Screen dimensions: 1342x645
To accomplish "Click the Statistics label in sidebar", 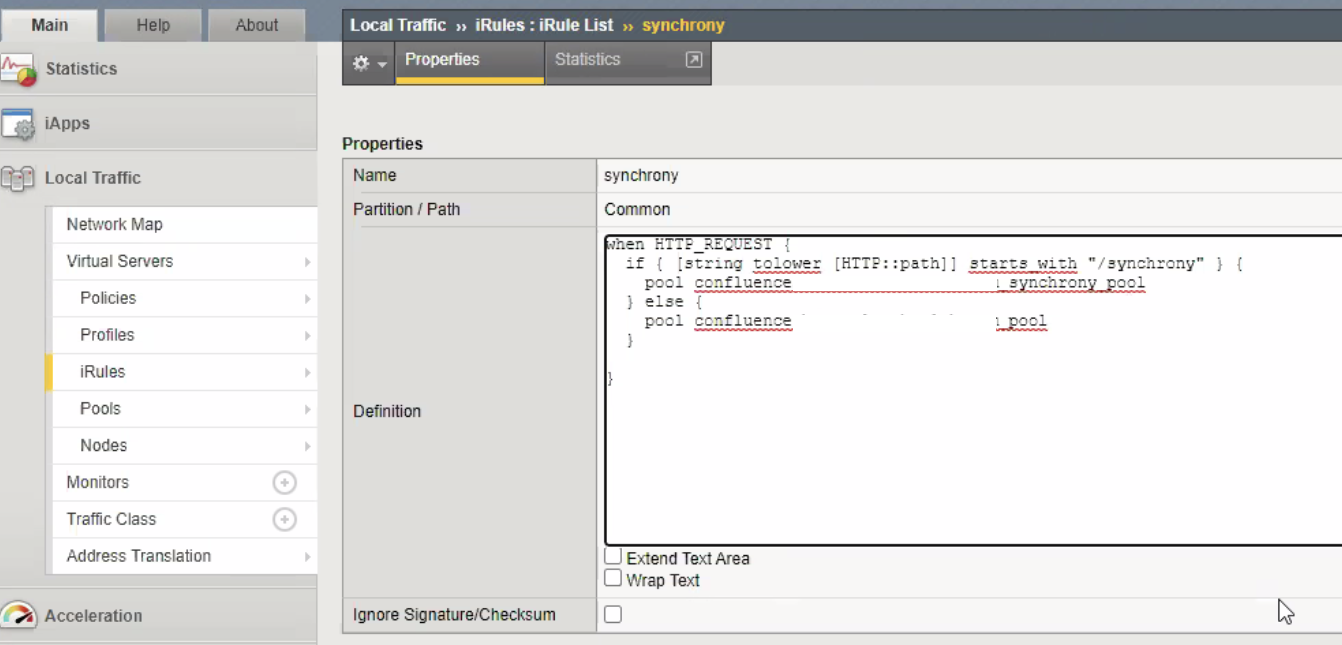I will tap(81, 69).
